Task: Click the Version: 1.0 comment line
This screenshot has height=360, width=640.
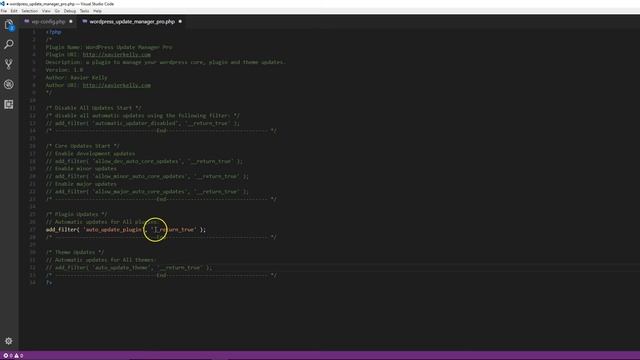Action: click(64, 70)
